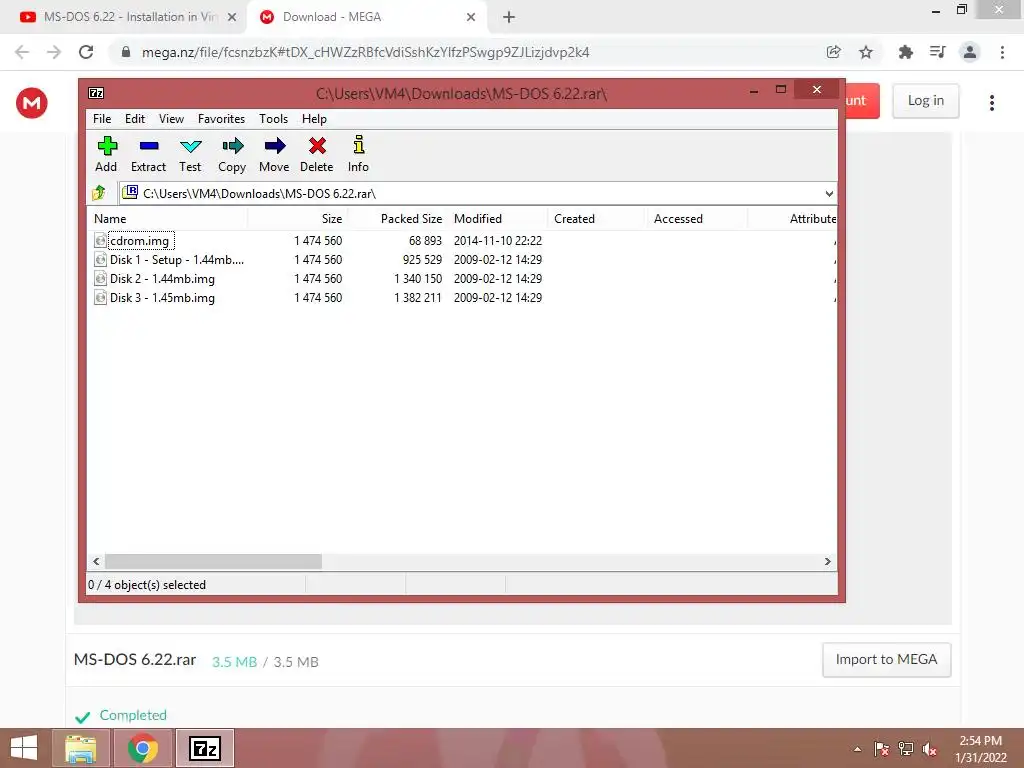This screenshot has height=768, width=1024.
Task: Switch to Chrome from taskbar
Action: [x=143, y=748]
